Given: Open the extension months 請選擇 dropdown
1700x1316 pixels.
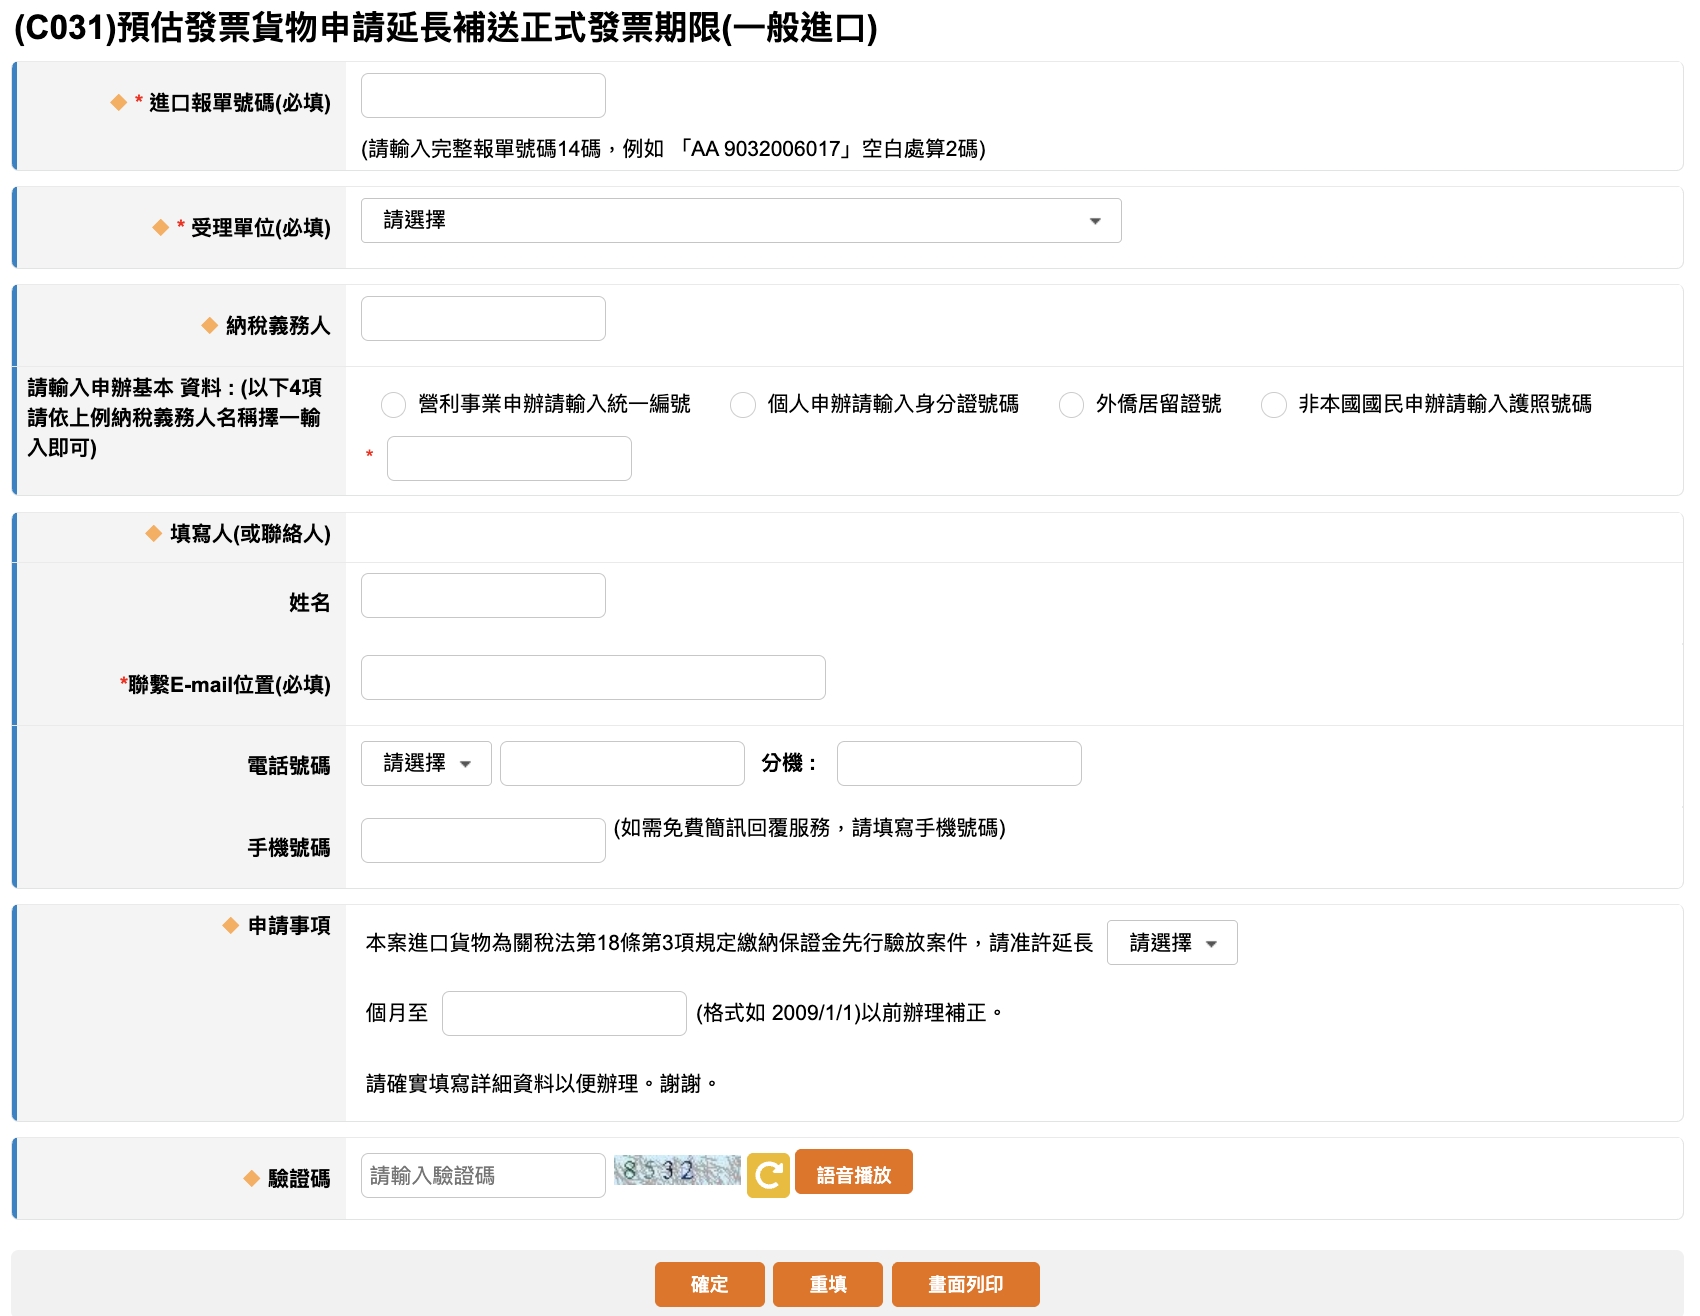Looking at the screenshot, I should [x=1172, y=942].
